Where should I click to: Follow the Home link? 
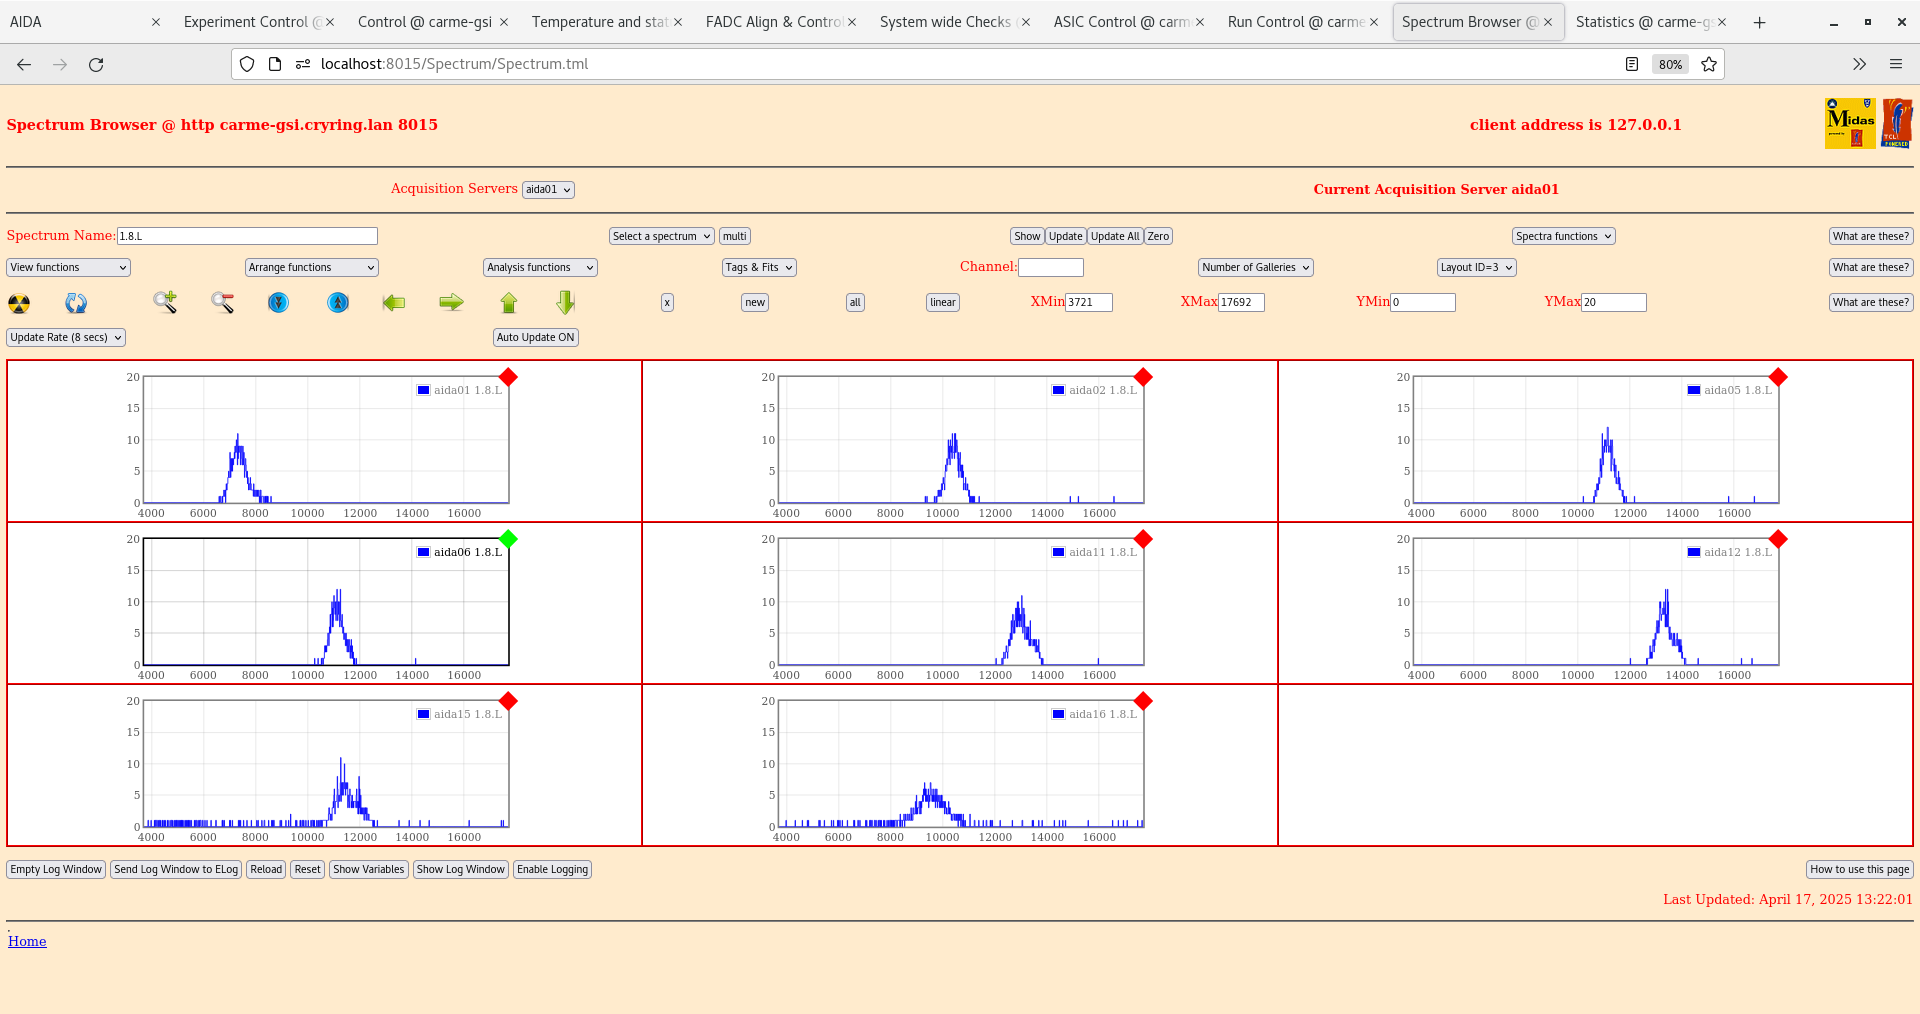pyautogui.click(x=27, y=941)
